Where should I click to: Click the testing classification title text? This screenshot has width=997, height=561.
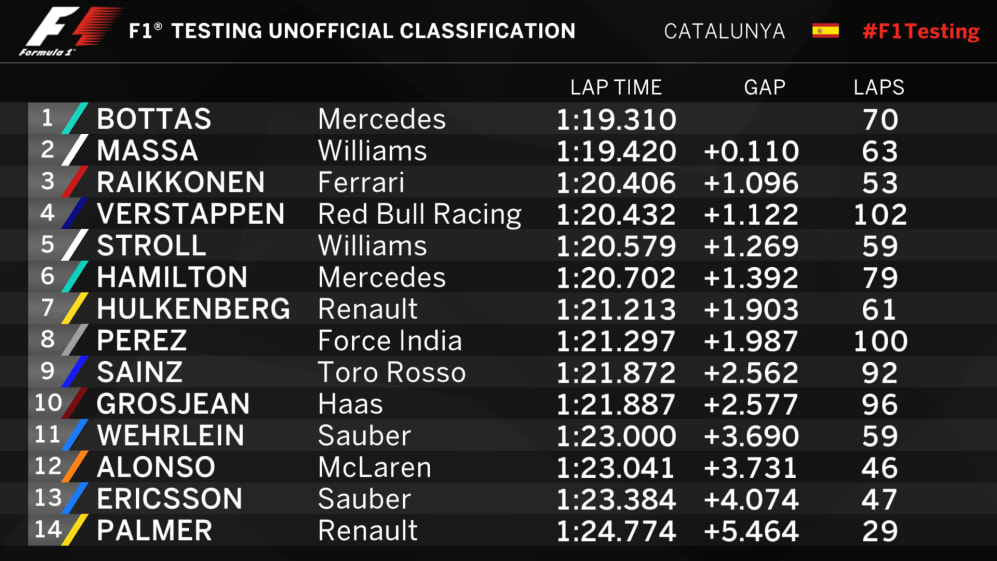[x=352, y=31]
